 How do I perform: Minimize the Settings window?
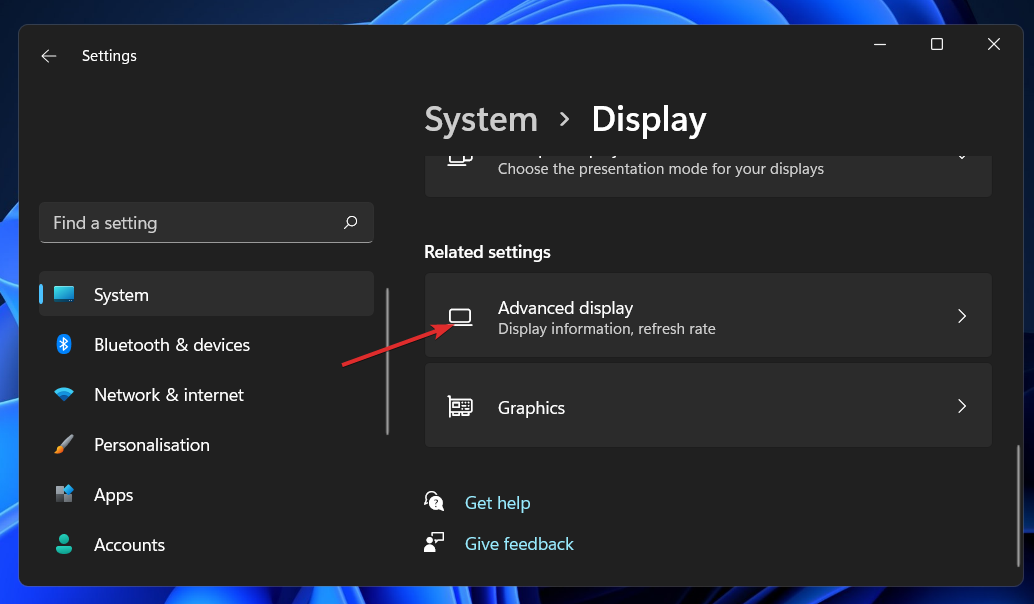coord(880,44)
